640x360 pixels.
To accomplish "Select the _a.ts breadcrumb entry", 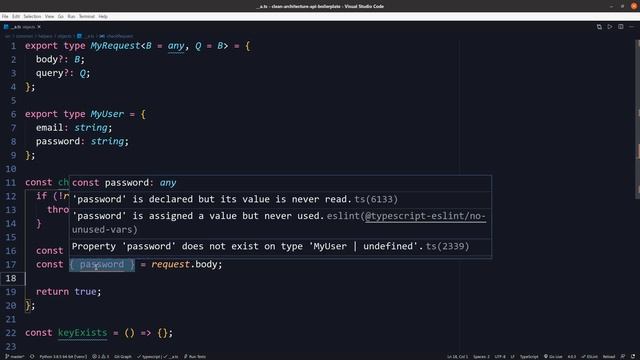I will (x=90, y=36).
